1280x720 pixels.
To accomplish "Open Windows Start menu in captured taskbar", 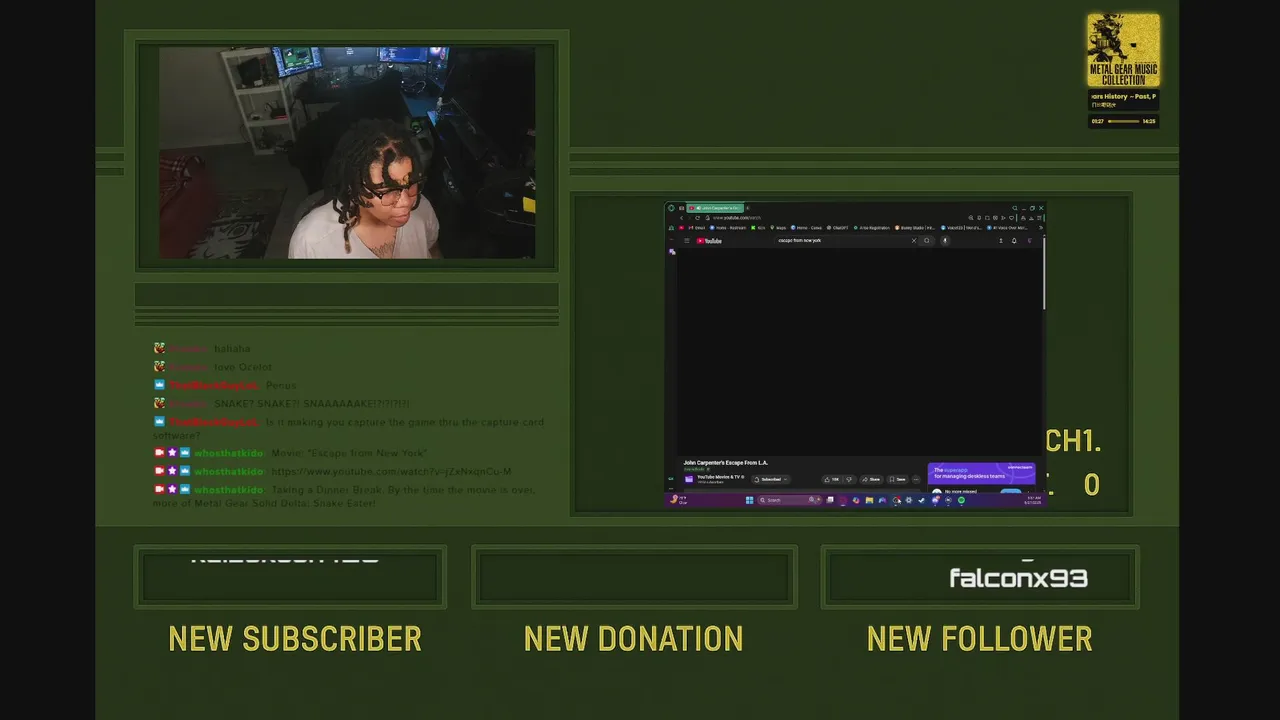I will coord(749,500).
